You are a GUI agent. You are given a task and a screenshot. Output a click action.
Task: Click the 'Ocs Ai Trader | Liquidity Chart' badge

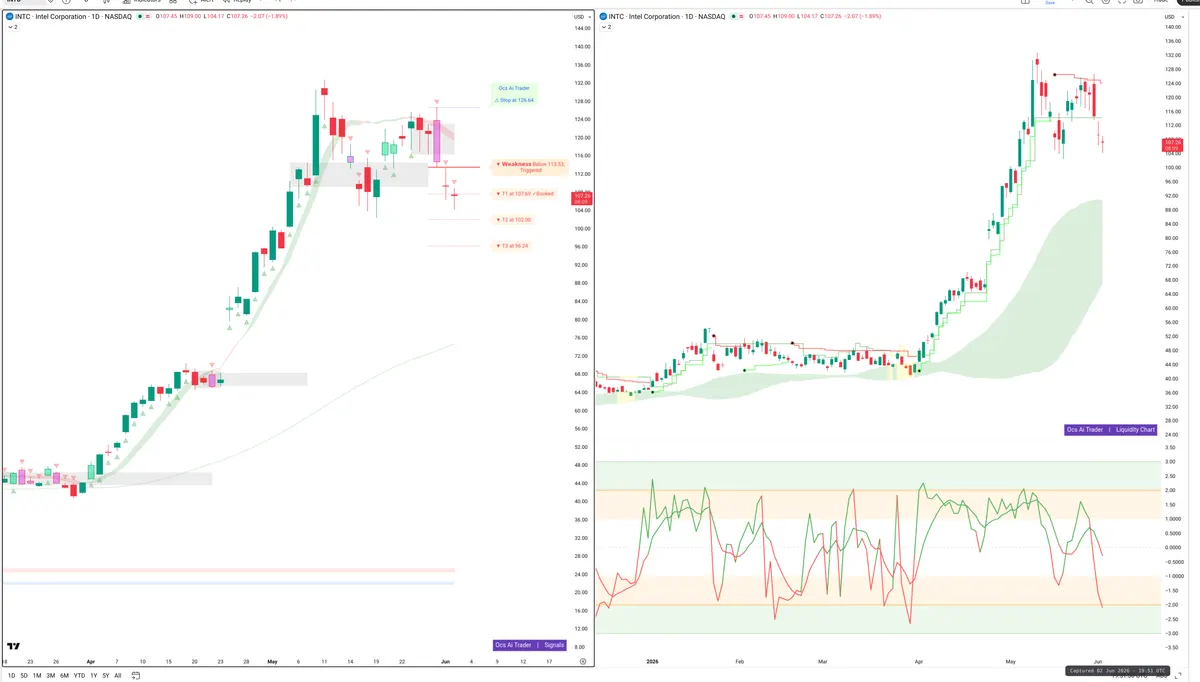click(x=1110, y=429)
